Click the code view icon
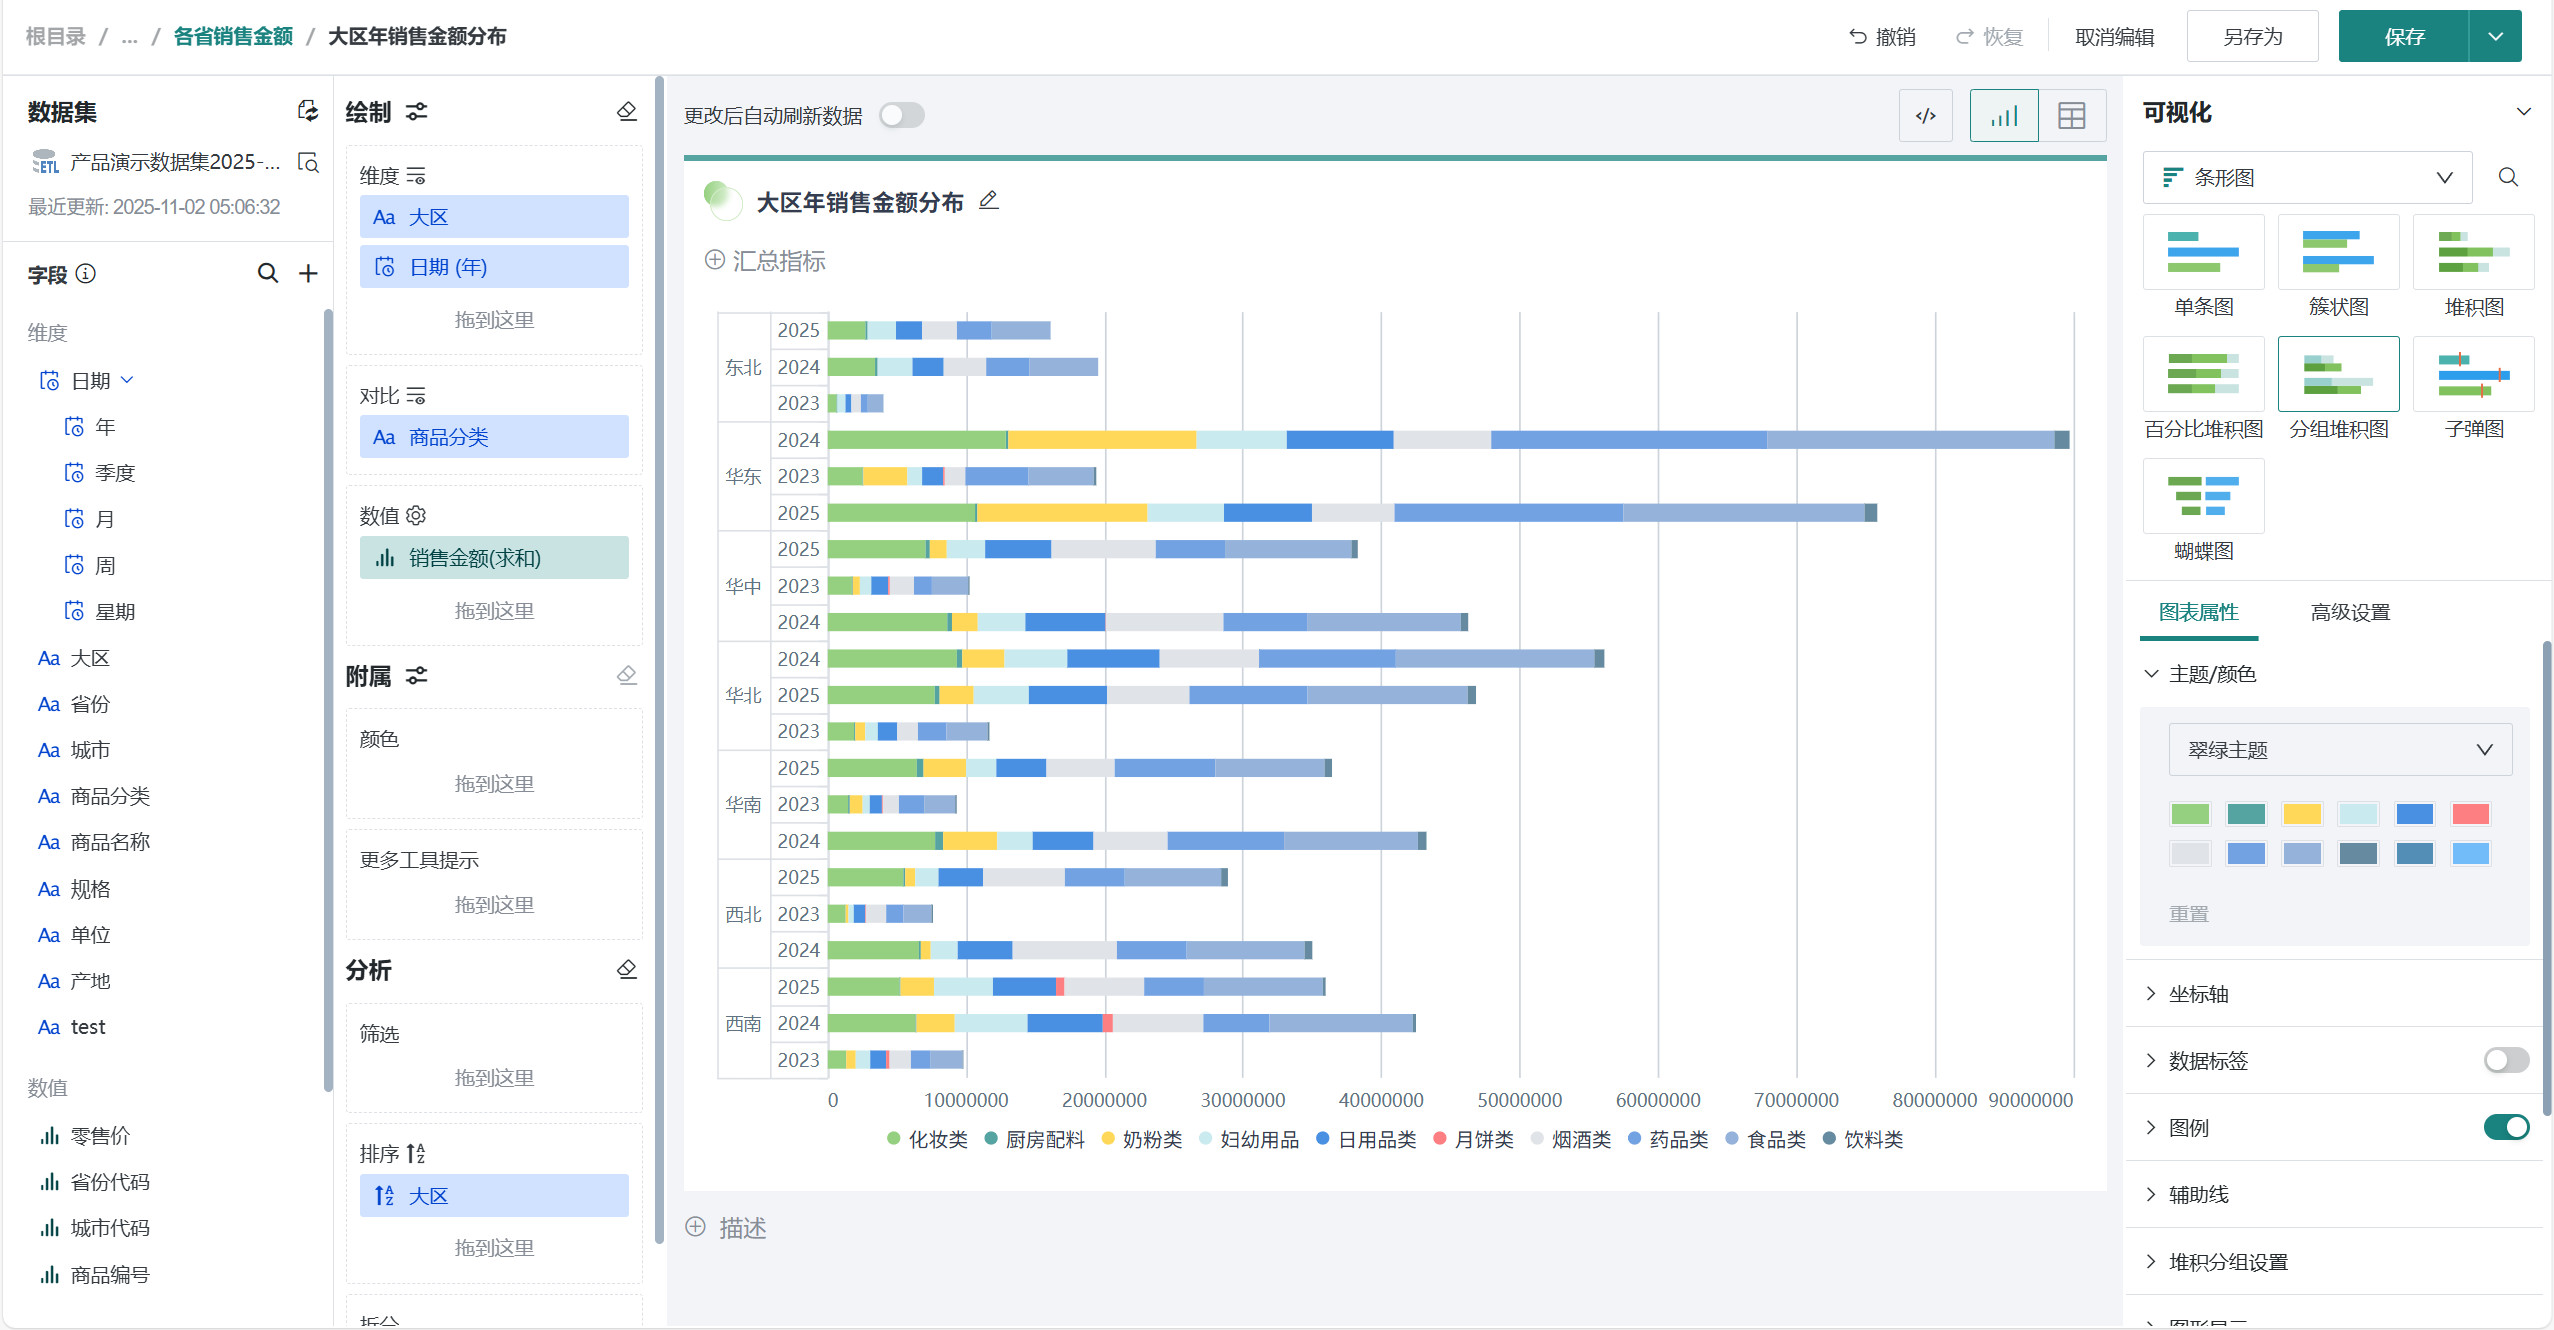The width and height of the screenshot is (2554, 1330). 1925,116
